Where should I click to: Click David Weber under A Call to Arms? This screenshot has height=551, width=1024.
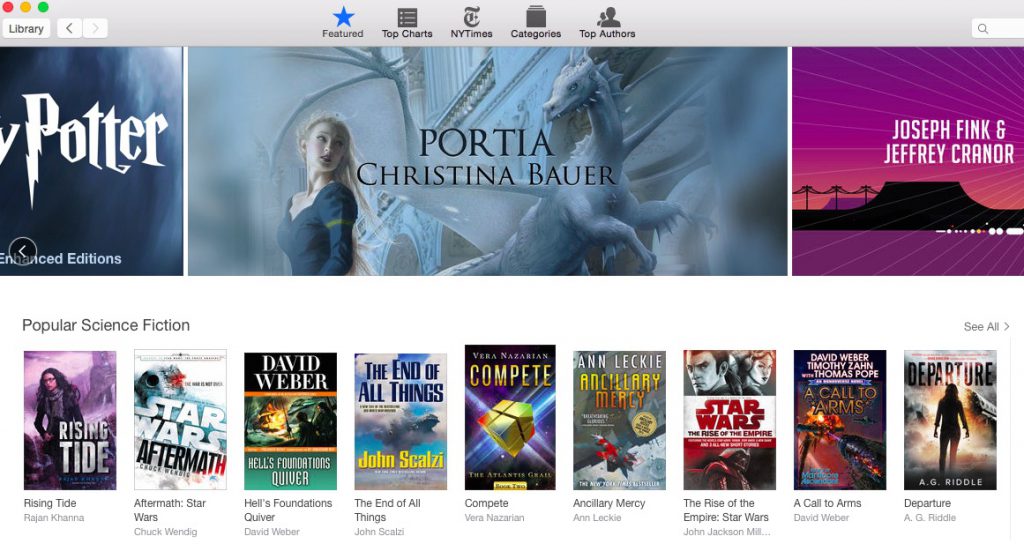point(822,518)
